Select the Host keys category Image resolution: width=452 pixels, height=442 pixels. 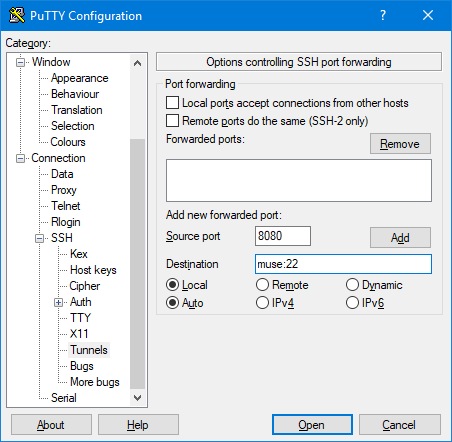tap(93, 270)
